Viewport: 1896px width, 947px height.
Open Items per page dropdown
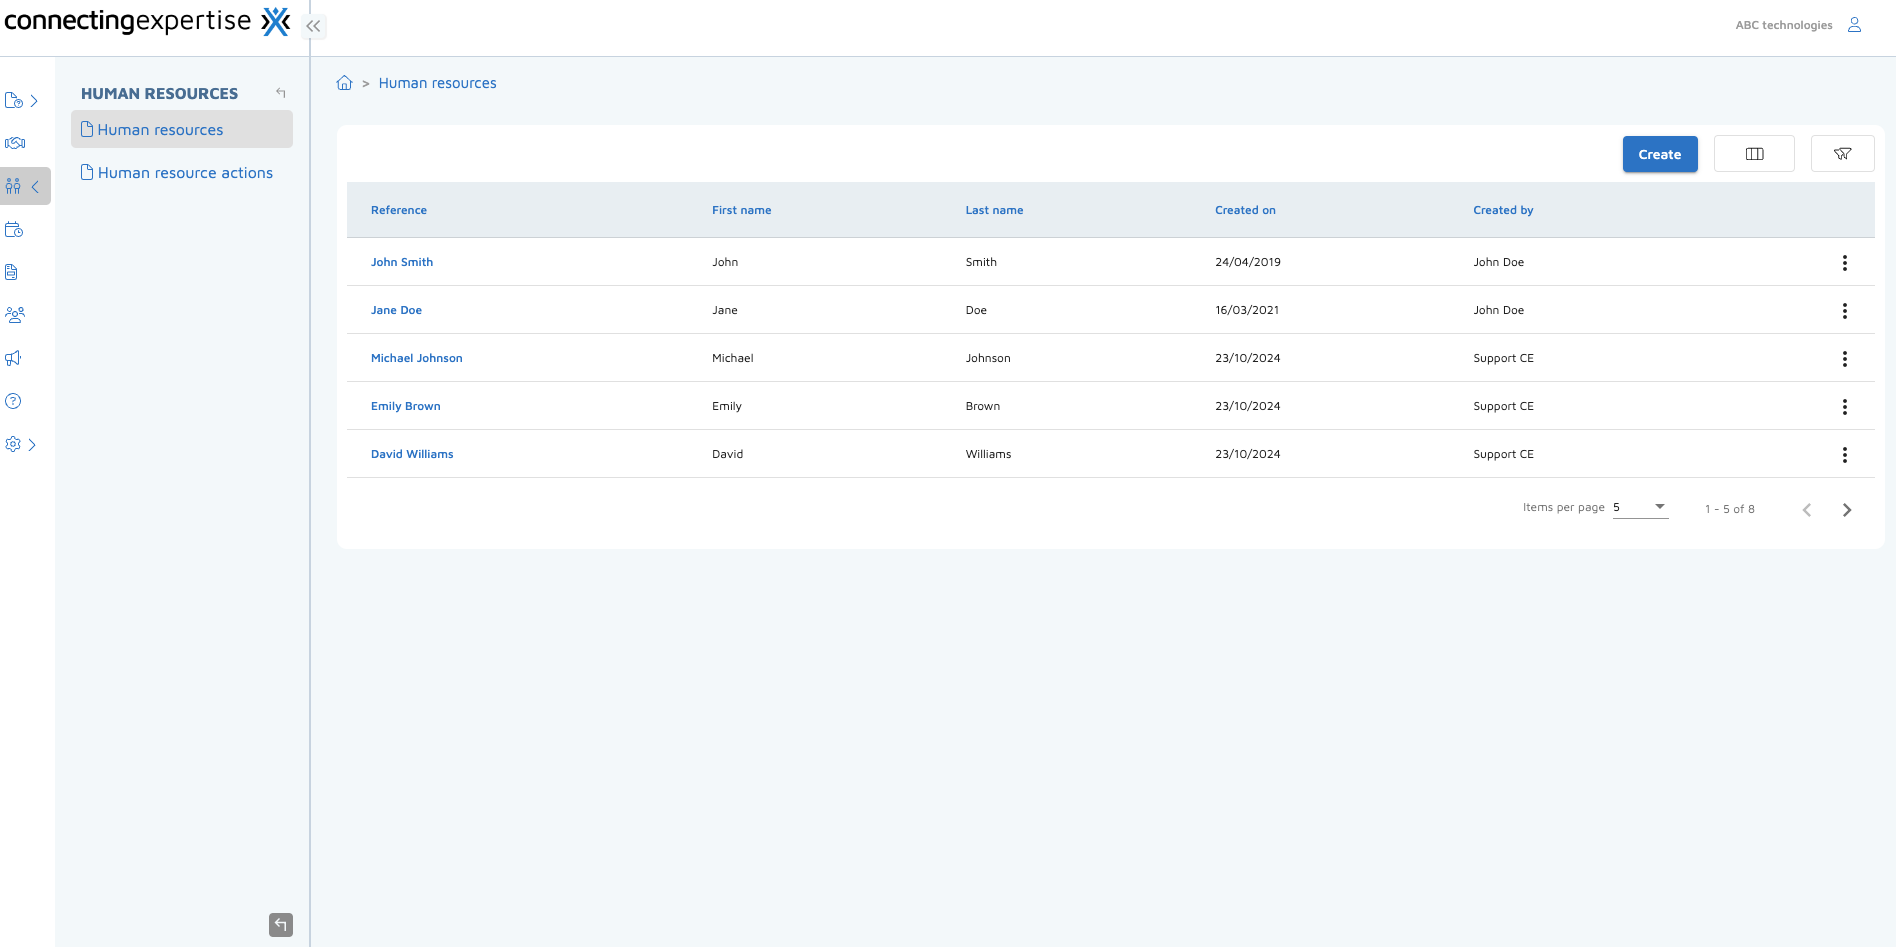click(x=1640, y=508)
